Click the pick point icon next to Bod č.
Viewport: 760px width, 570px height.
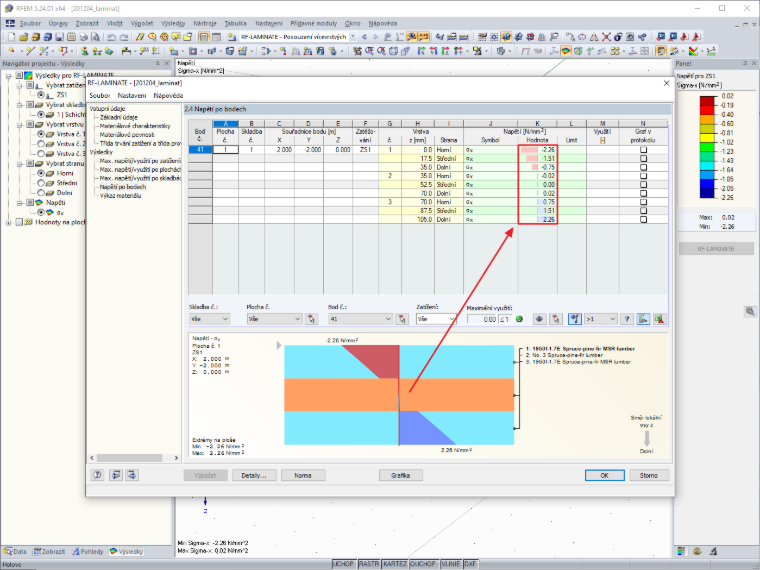point(402,319)
